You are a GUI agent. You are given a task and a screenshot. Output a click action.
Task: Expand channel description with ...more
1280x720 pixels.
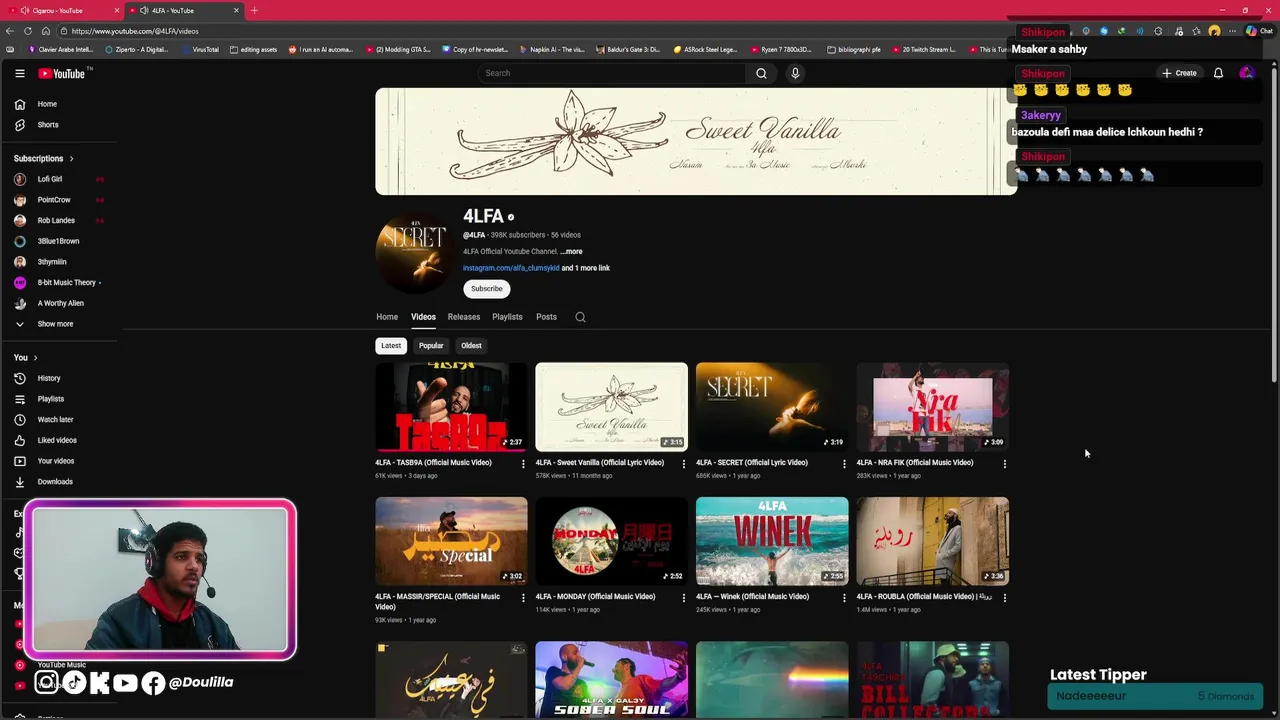point(571,252)
